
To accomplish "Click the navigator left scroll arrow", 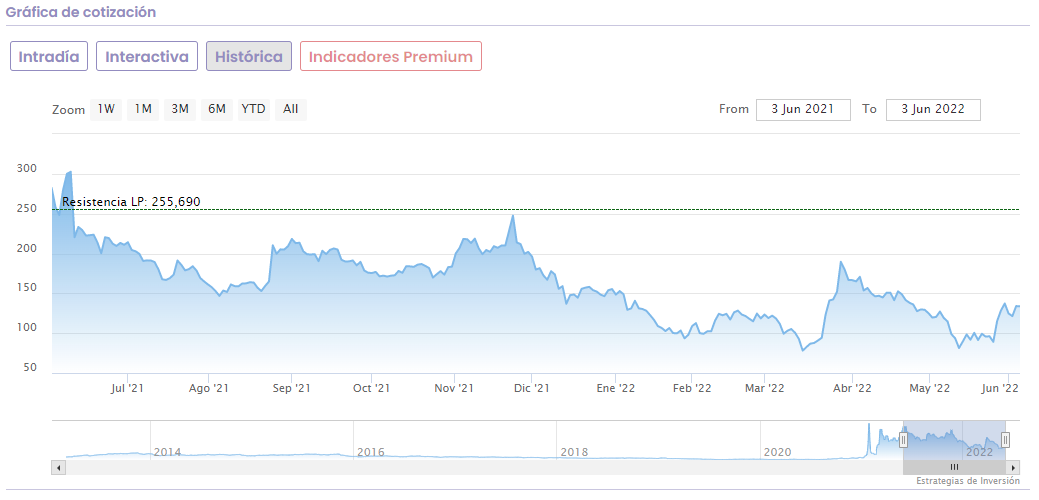I will [x=58, y=467].
